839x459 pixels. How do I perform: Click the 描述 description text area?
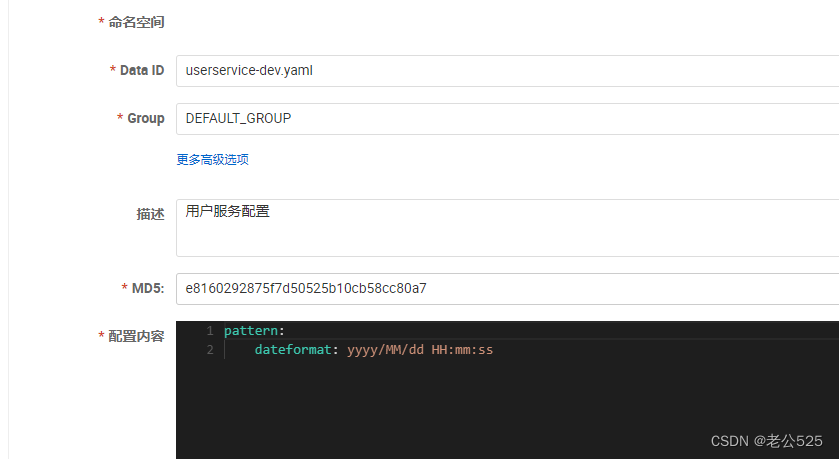tap(507, 228)
